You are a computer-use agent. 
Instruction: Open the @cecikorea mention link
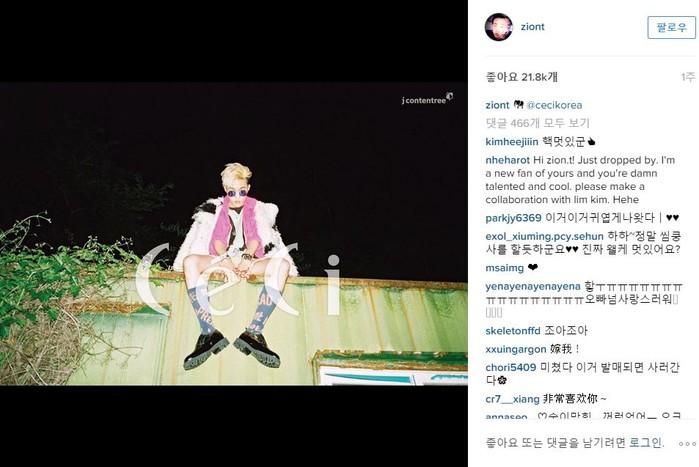point(554,105)
